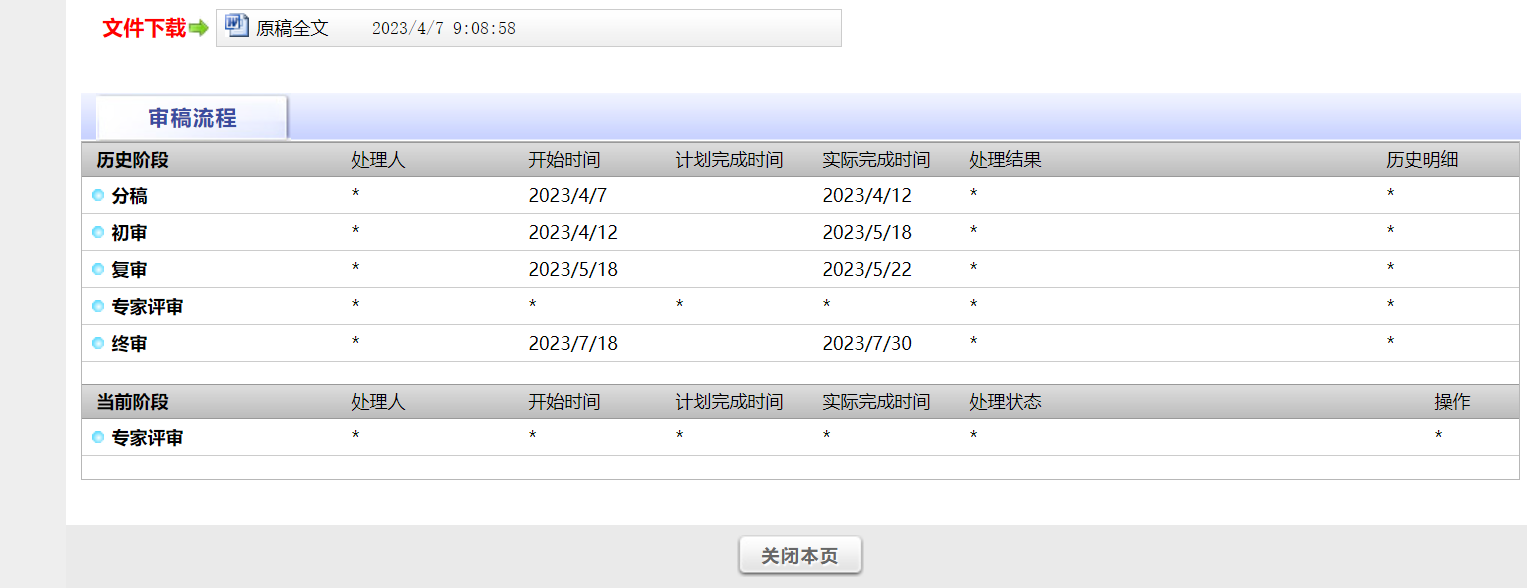Viewport: 1527px width, 588px height.
Task: Click the 当前阶段 header label
Action: (x=132, y=402)
